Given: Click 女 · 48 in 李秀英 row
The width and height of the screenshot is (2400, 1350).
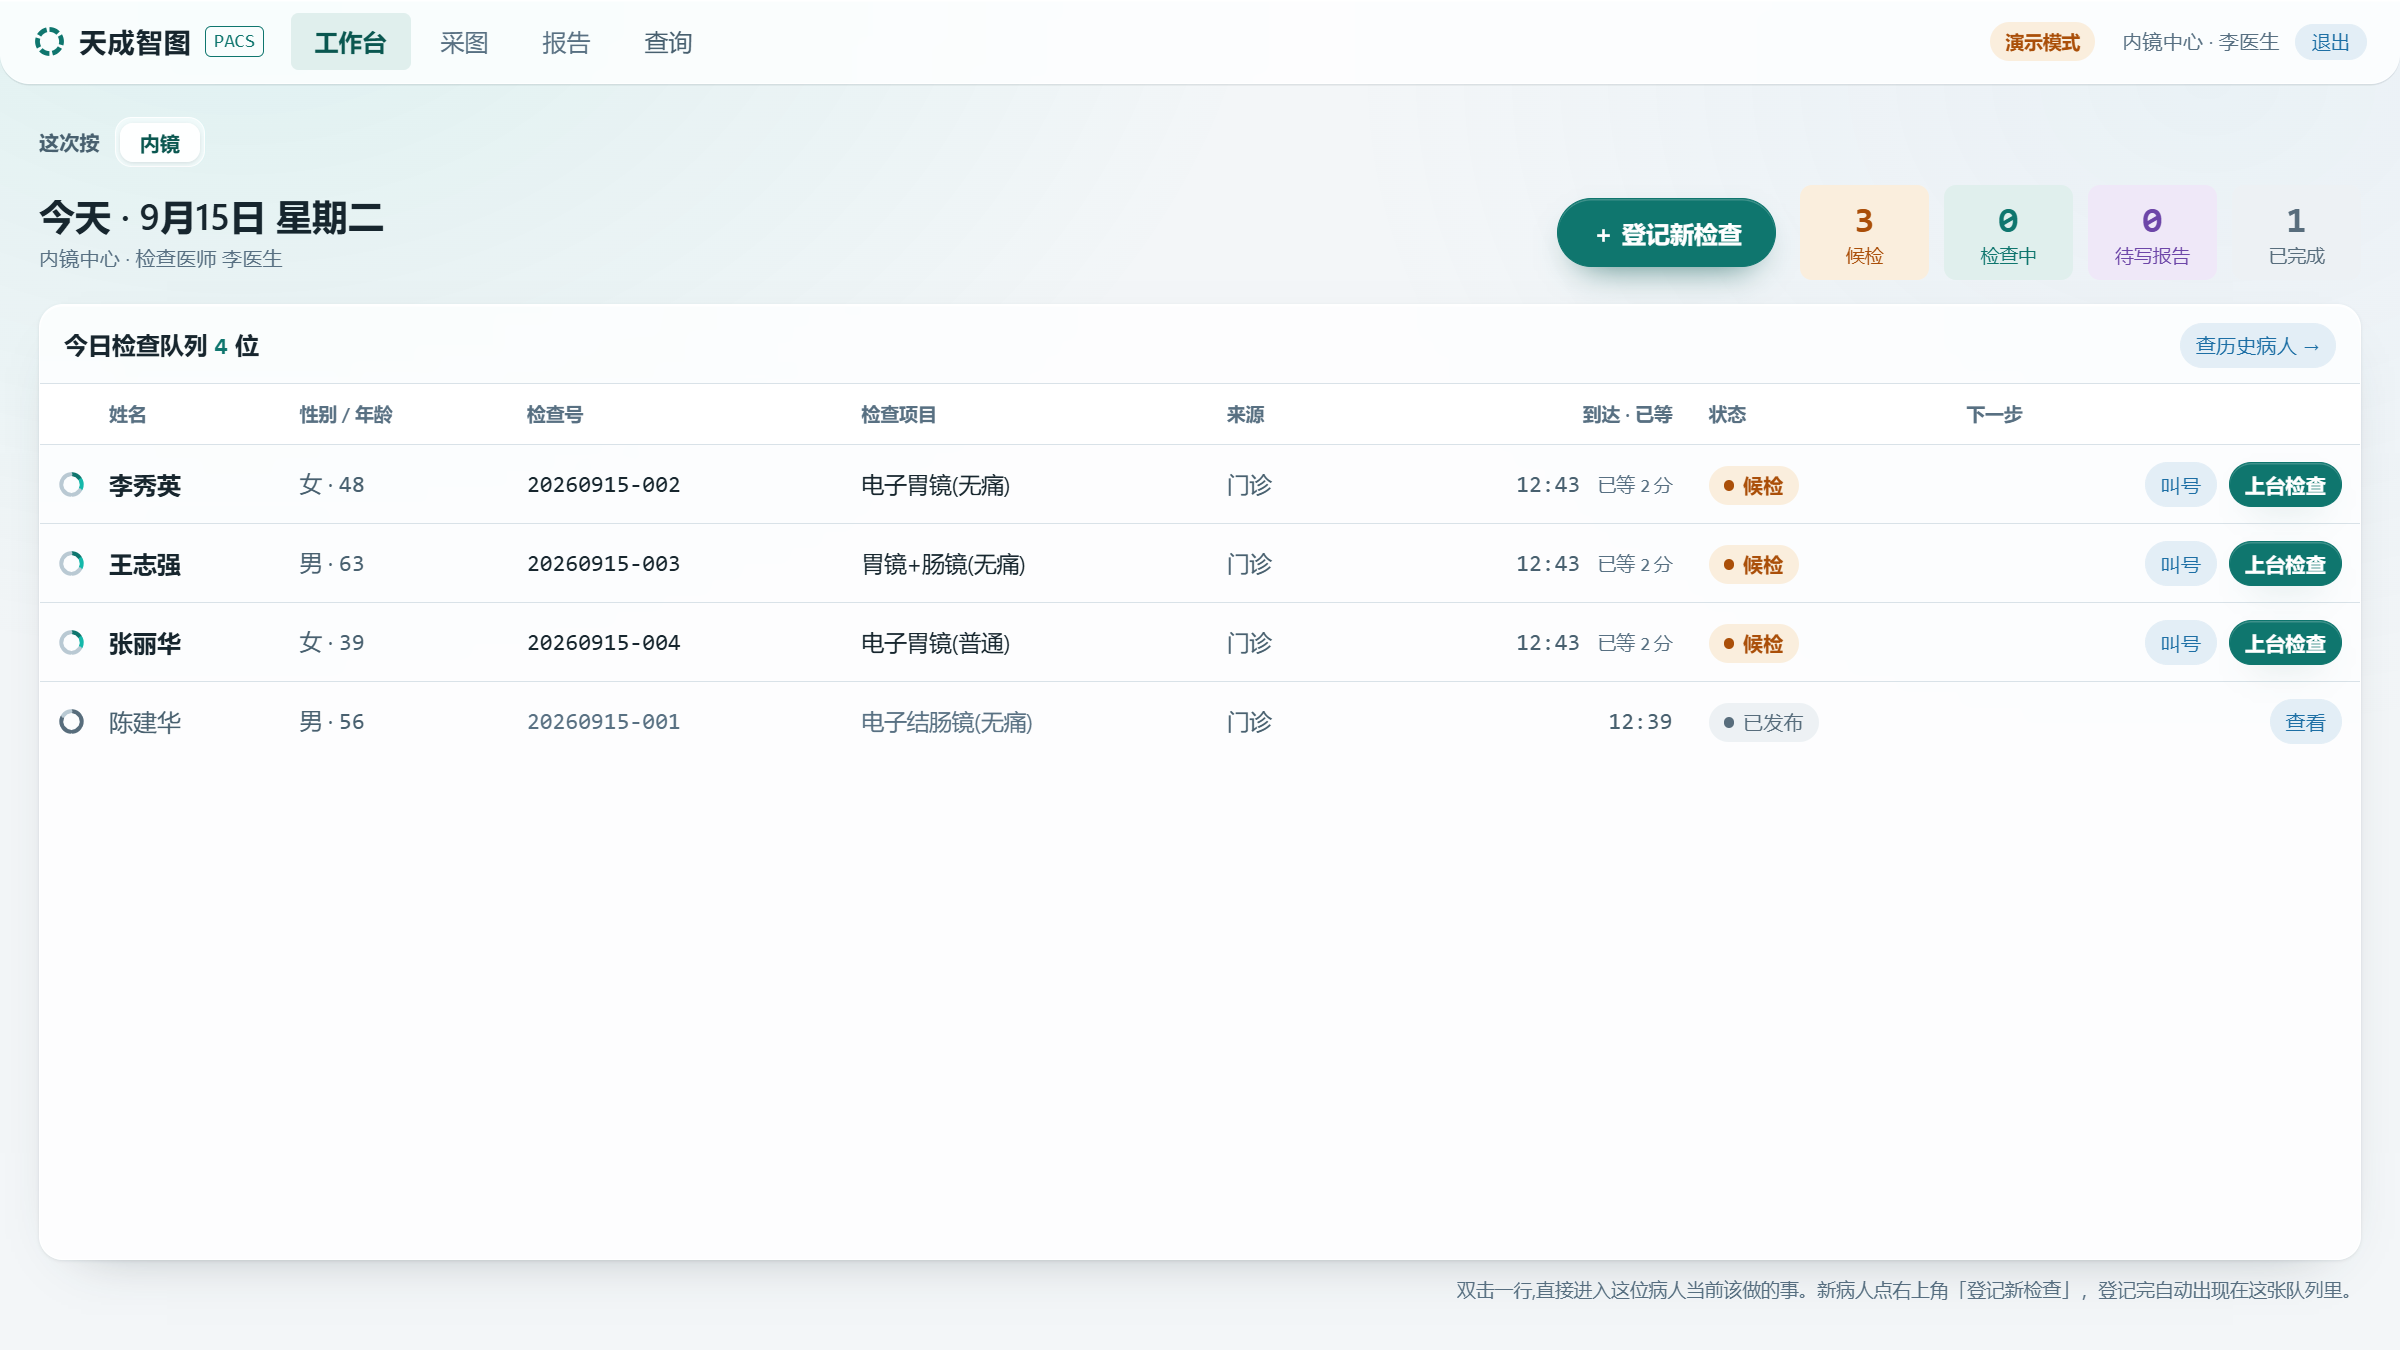Looking at the screenshot, I should tap(332, 485).
